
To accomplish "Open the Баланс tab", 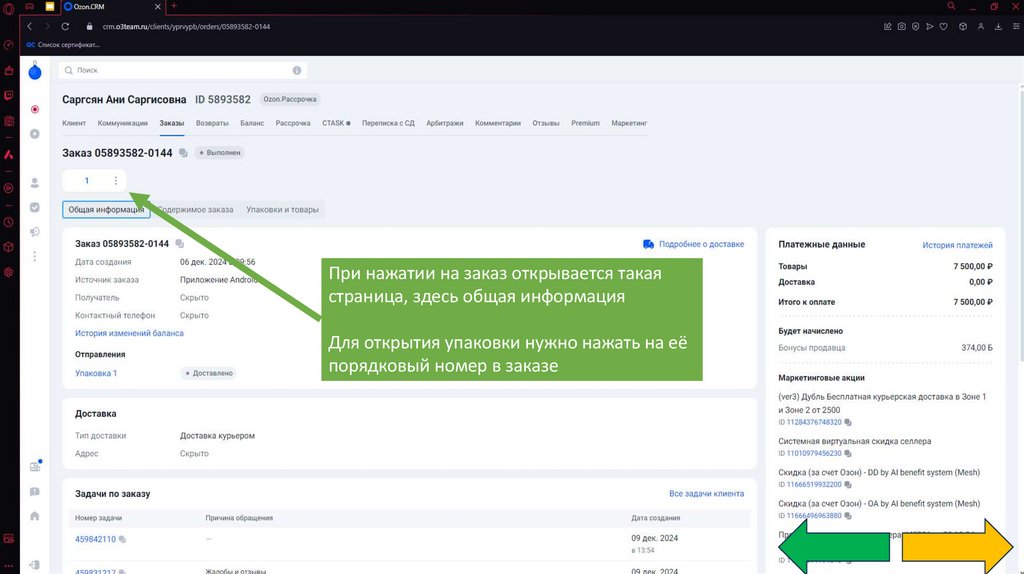I will (252, 123).
